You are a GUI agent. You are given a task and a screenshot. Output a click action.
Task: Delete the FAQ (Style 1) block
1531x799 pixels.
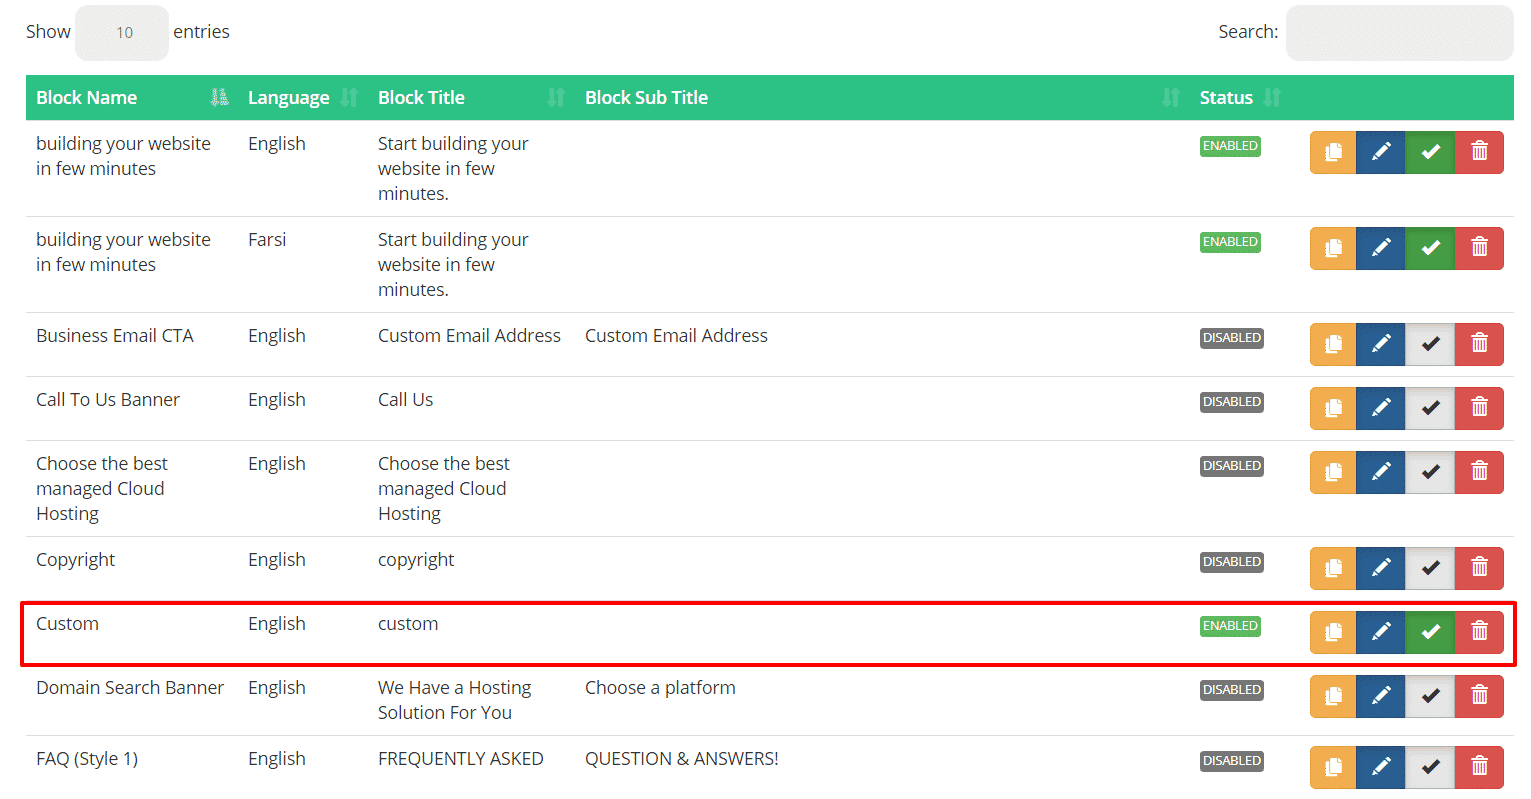tap(1479, 767)
